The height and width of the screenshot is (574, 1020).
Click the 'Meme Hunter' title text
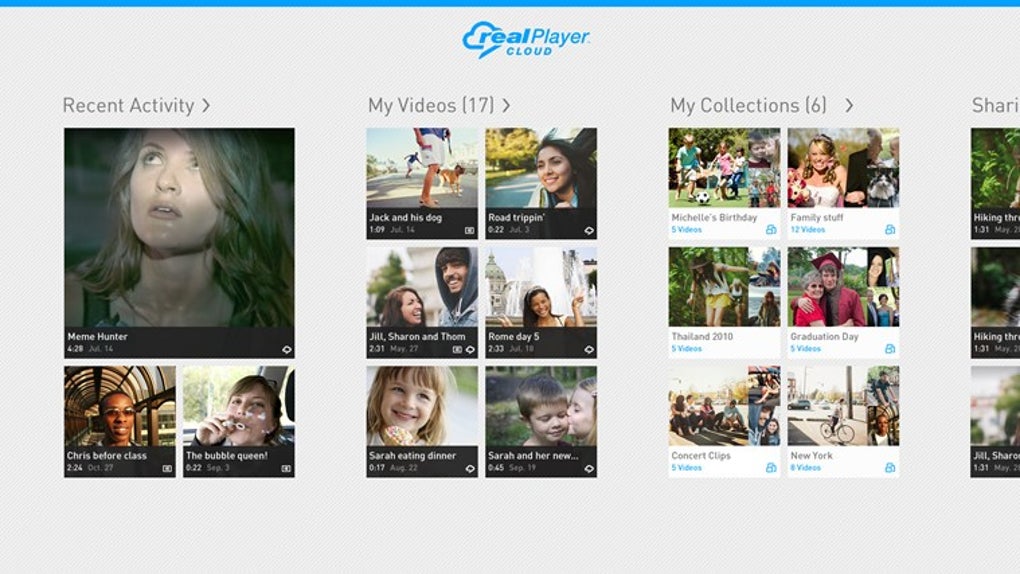coord(98,336)
